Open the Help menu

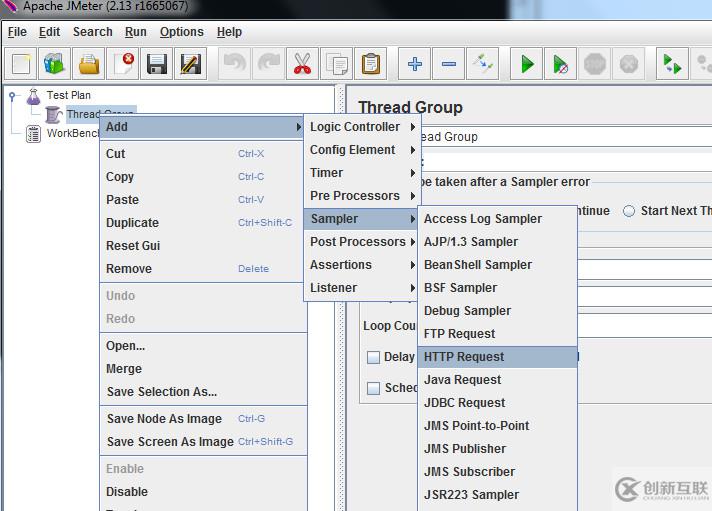pyautogui.click(x=229, y=32)
